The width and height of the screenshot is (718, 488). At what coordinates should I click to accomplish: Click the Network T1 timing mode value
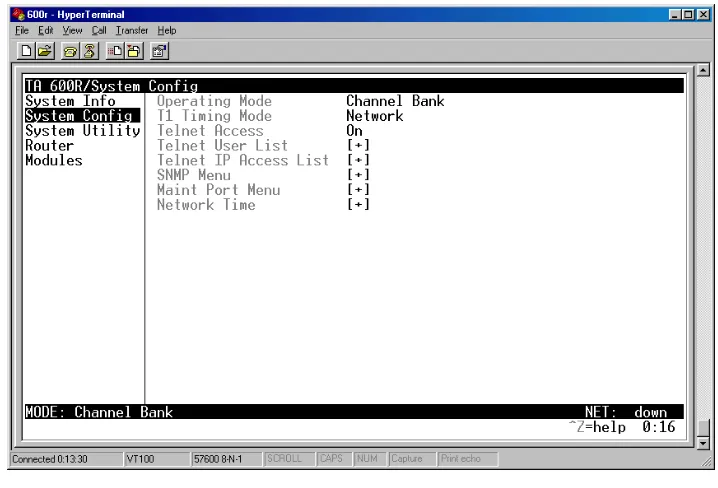tap(375, 116)
